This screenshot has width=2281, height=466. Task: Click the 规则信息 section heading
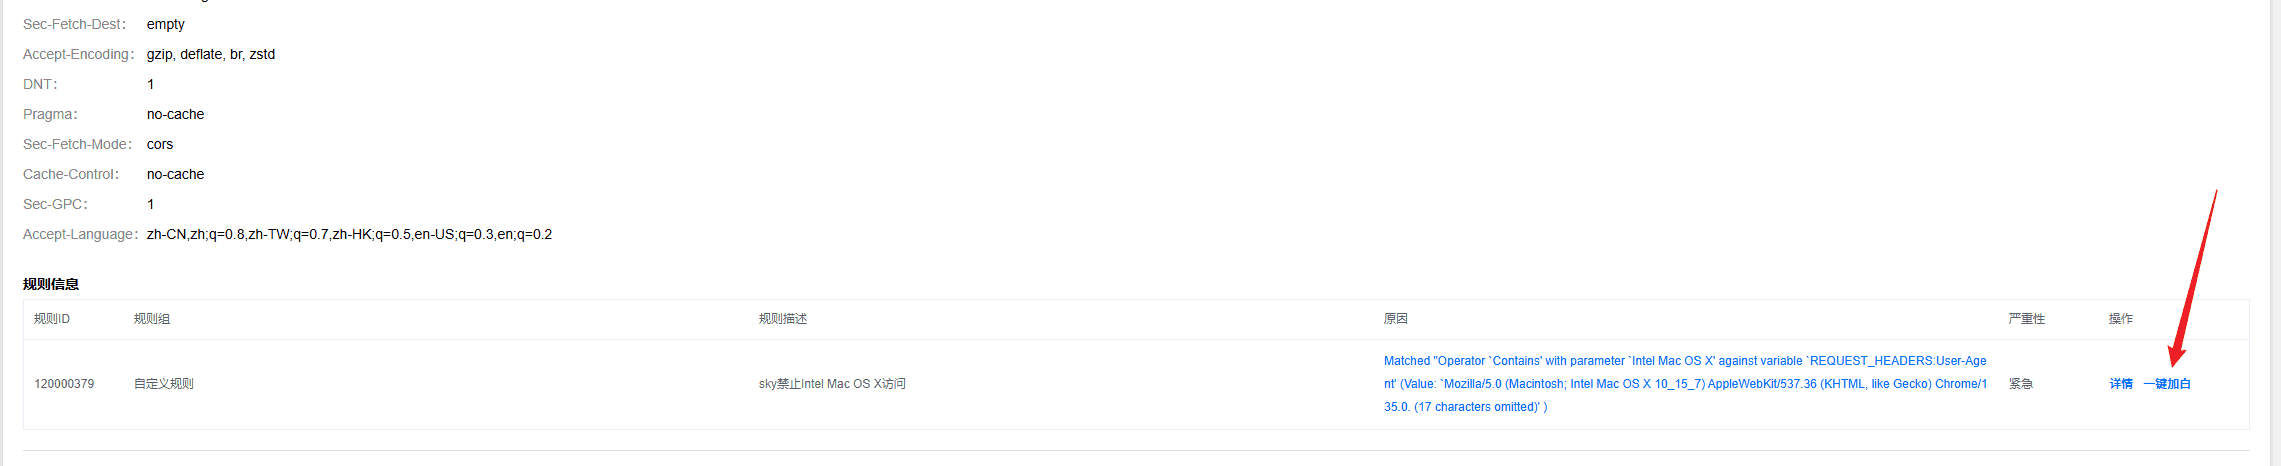click(51, 284)
